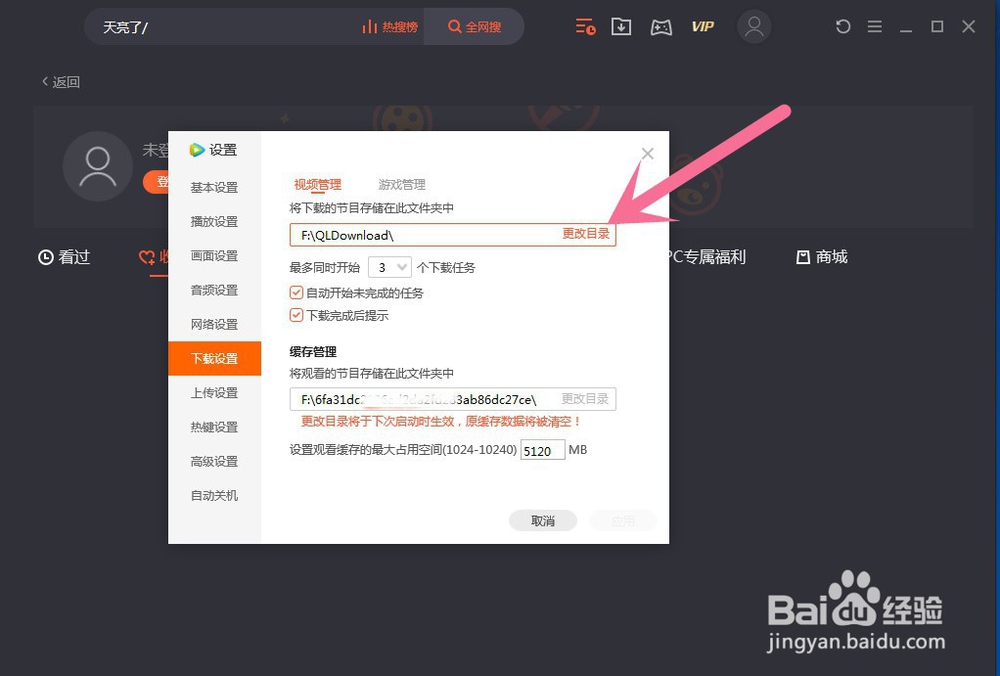The image size is (1000, 676).
Task: Expand the main hamburger menu
Action: coord(875,27)
